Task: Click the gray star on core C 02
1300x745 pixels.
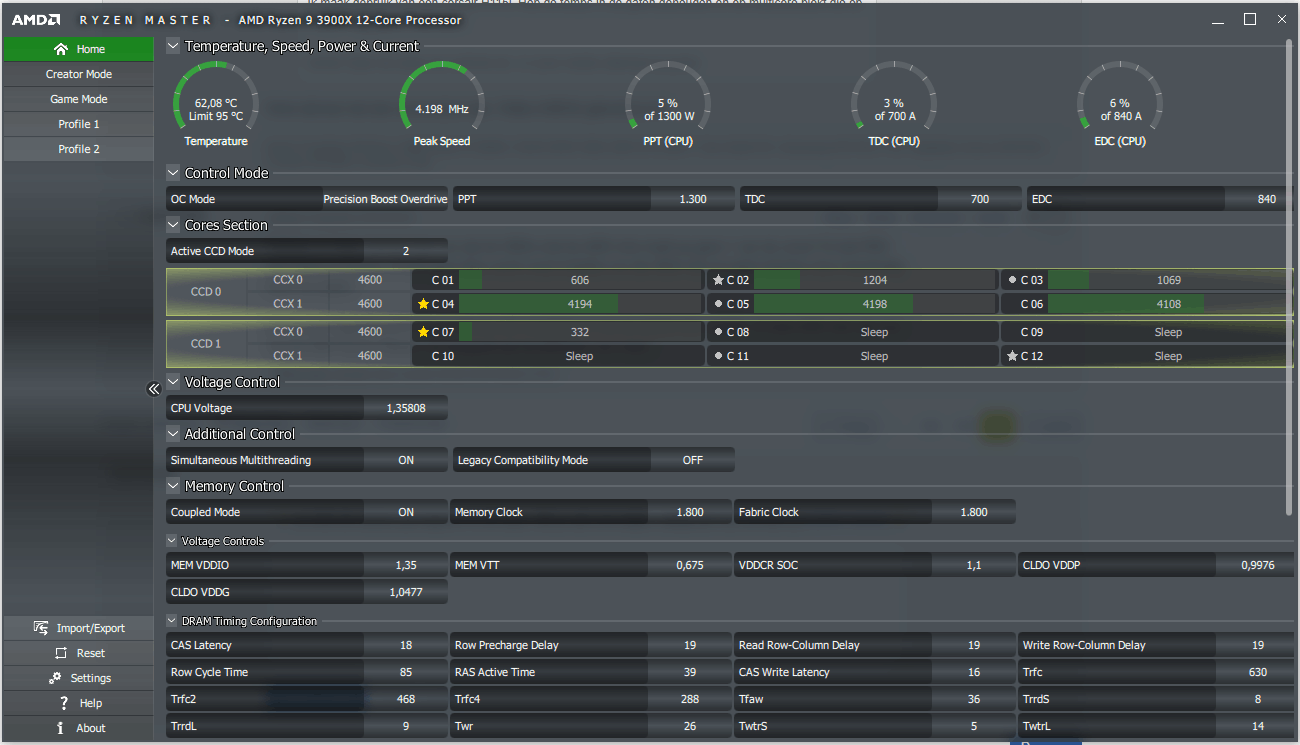Action: [x=718, y=280]
